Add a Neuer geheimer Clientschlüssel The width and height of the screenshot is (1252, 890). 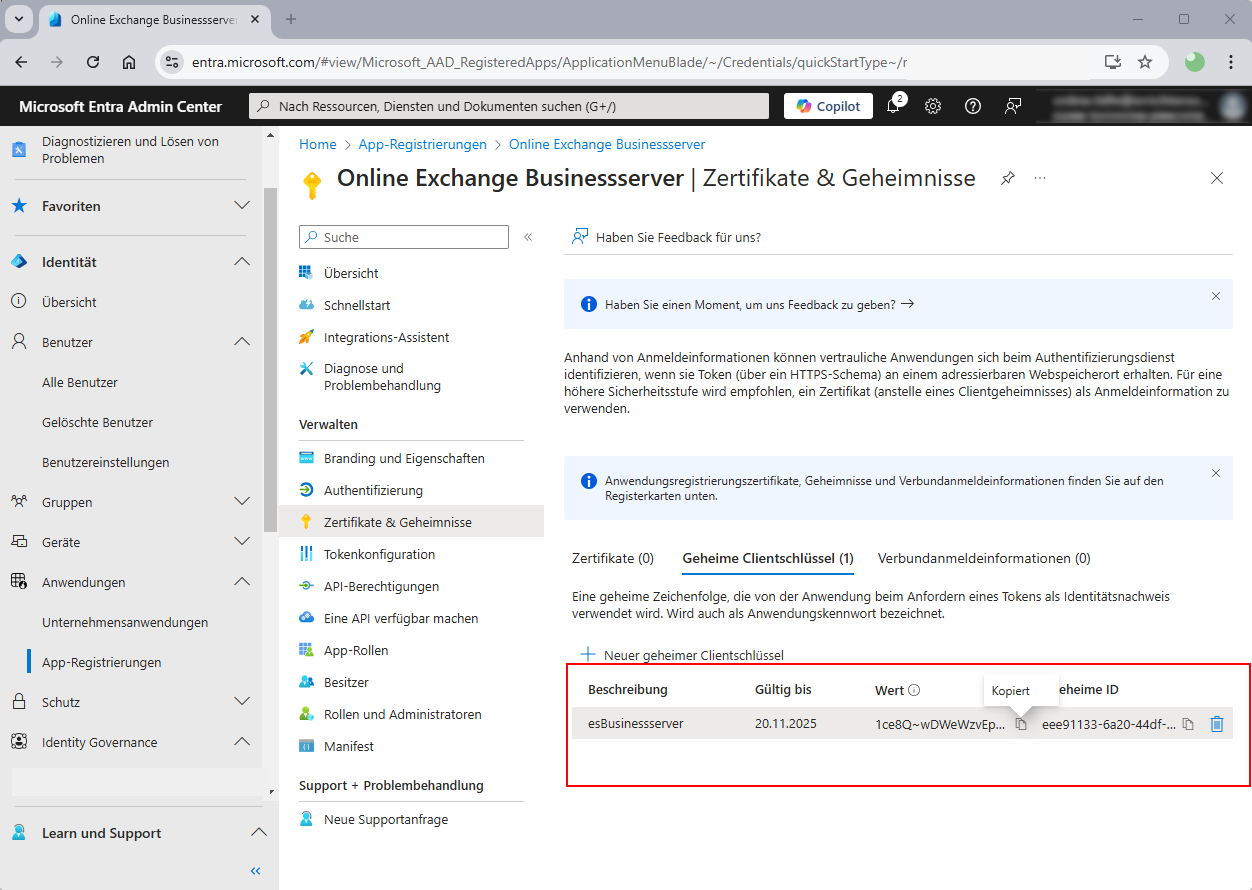[682, 655]
